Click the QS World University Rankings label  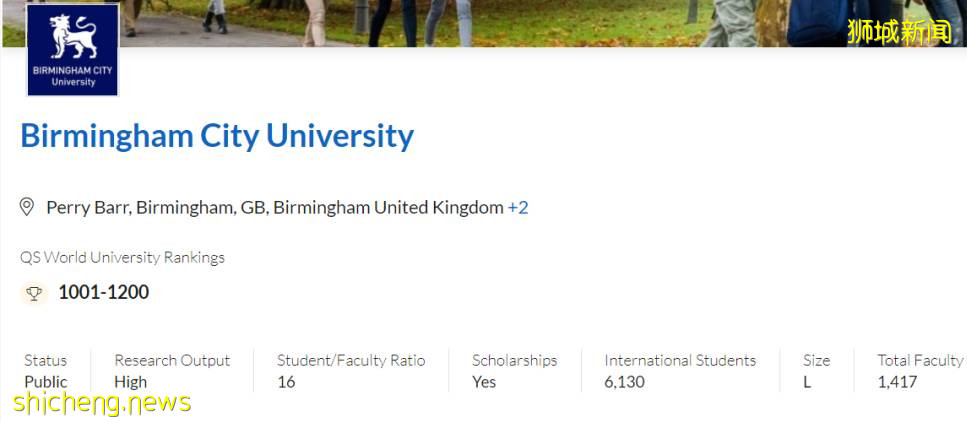coord(122,257)
